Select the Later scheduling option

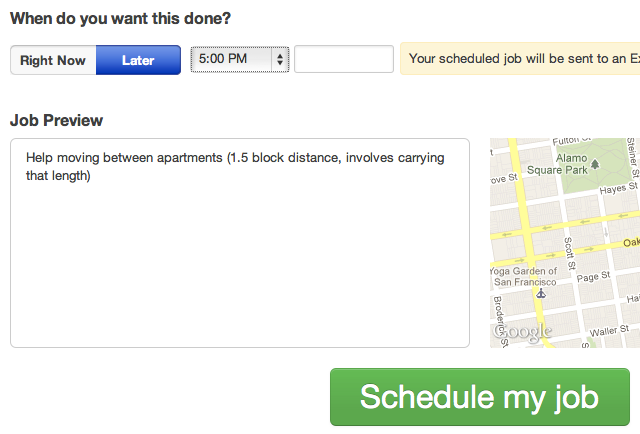coord(138,60)
